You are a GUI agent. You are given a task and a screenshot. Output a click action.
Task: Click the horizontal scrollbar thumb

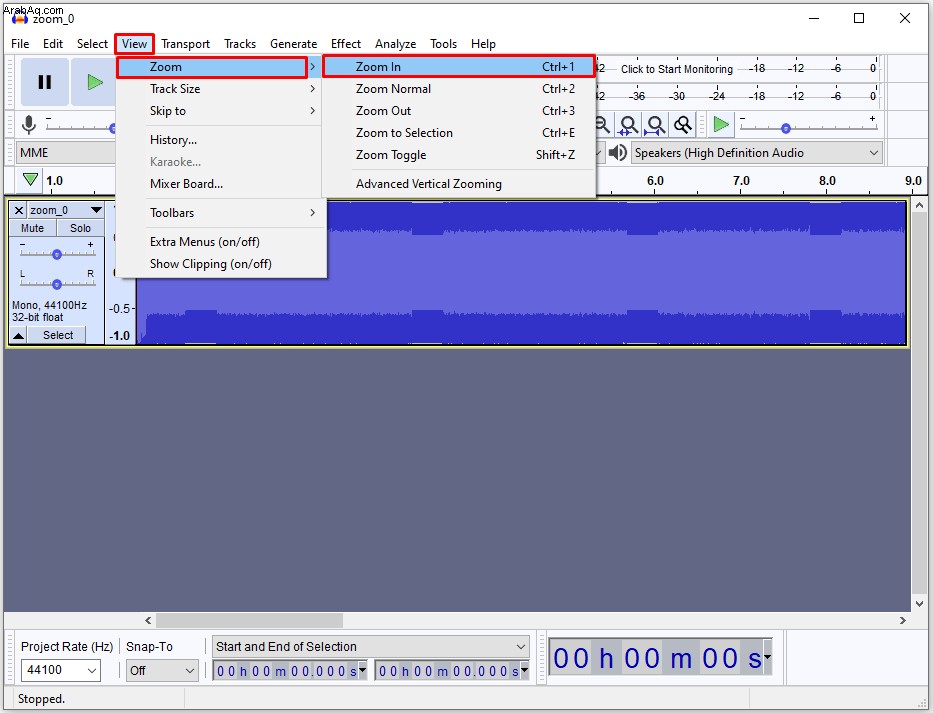[249, 620]
